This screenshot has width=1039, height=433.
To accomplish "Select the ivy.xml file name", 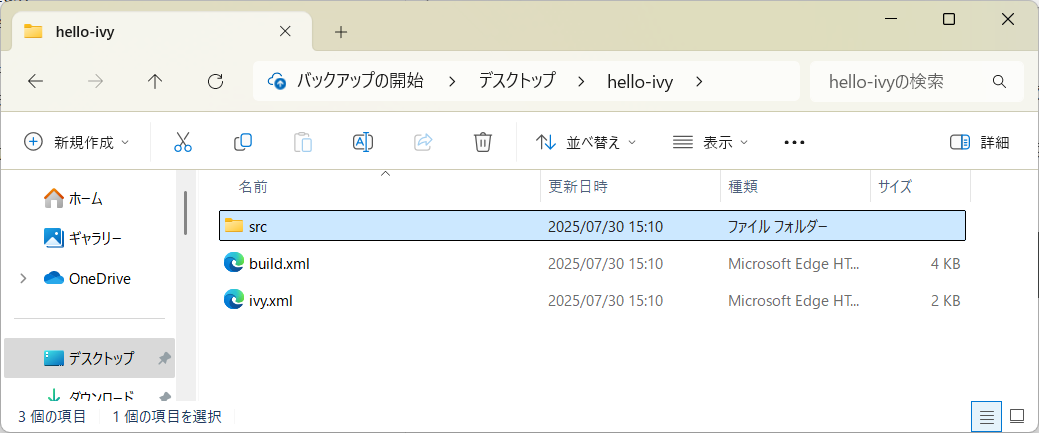I will [x=271, y=300].
